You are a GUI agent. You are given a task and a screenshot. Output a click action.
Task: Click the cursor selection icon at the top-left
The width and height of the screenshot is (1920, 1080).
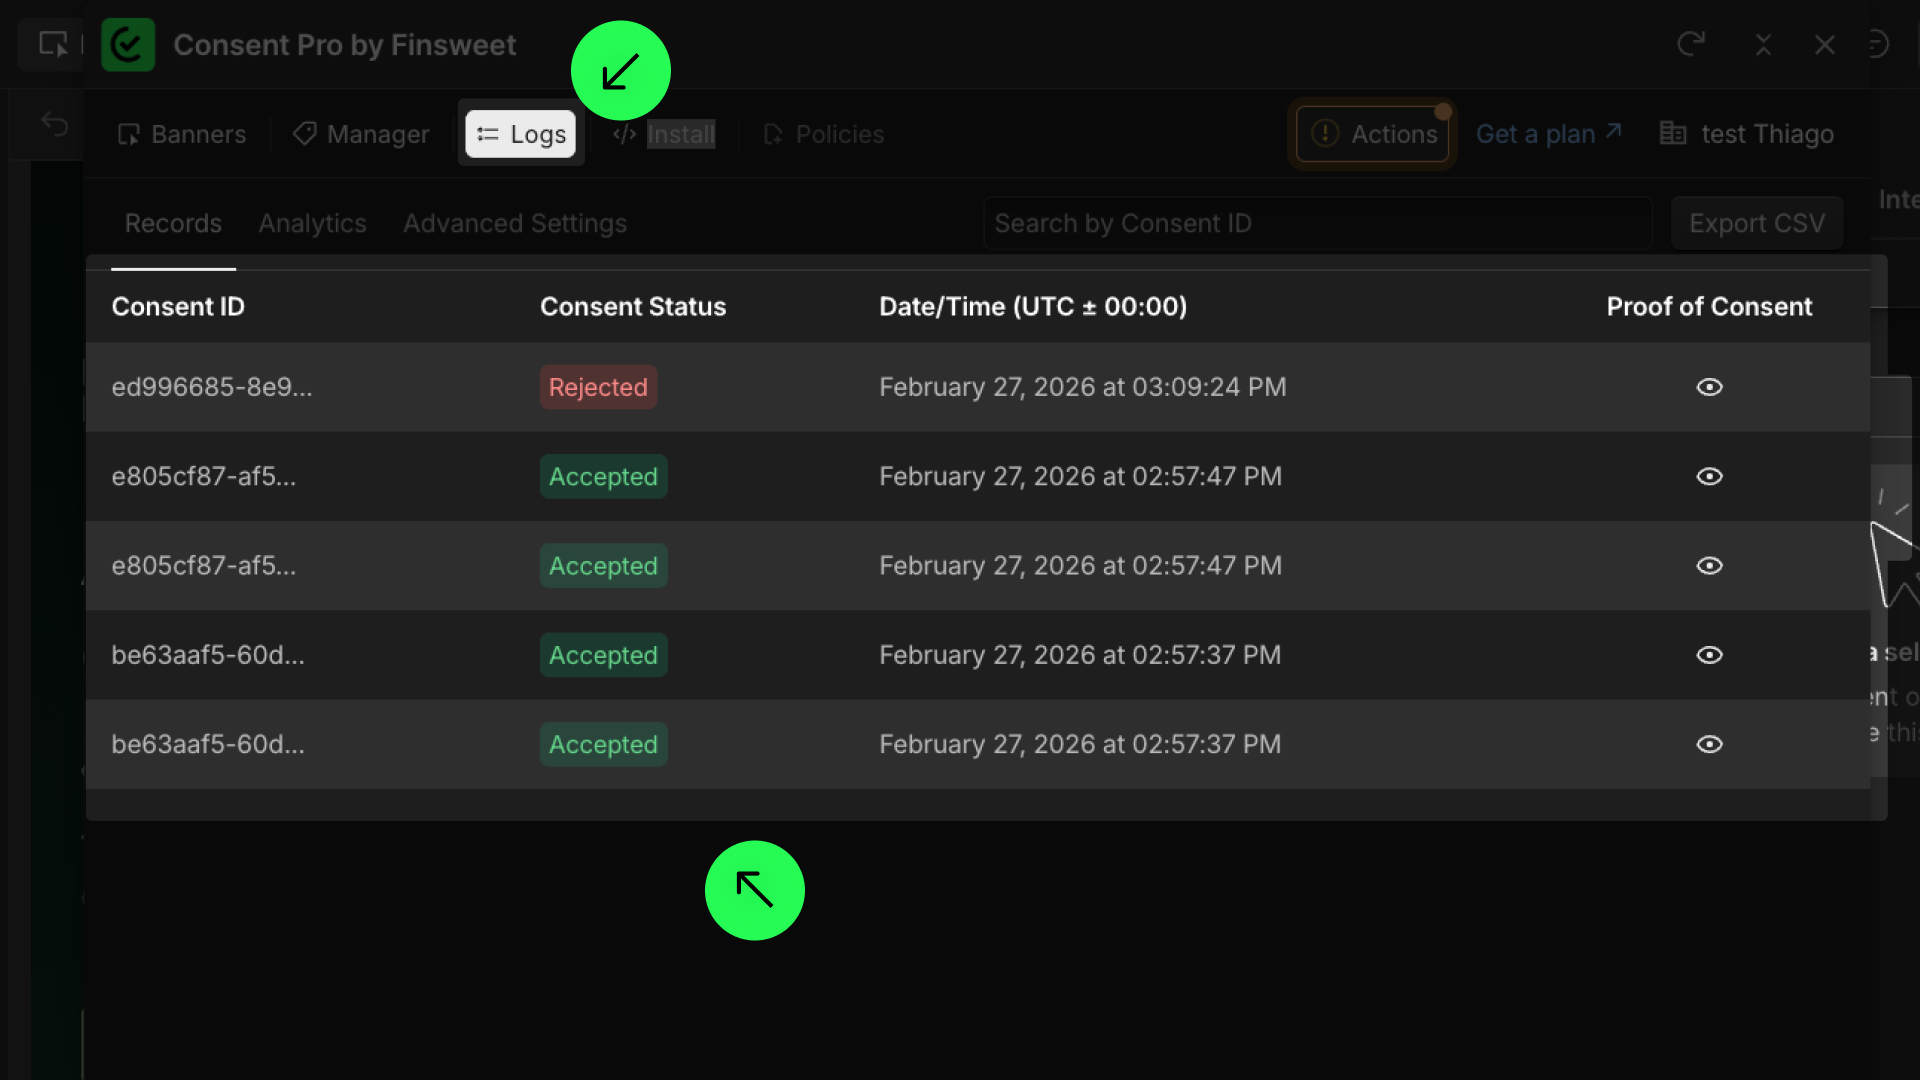(x=52, y=44)
